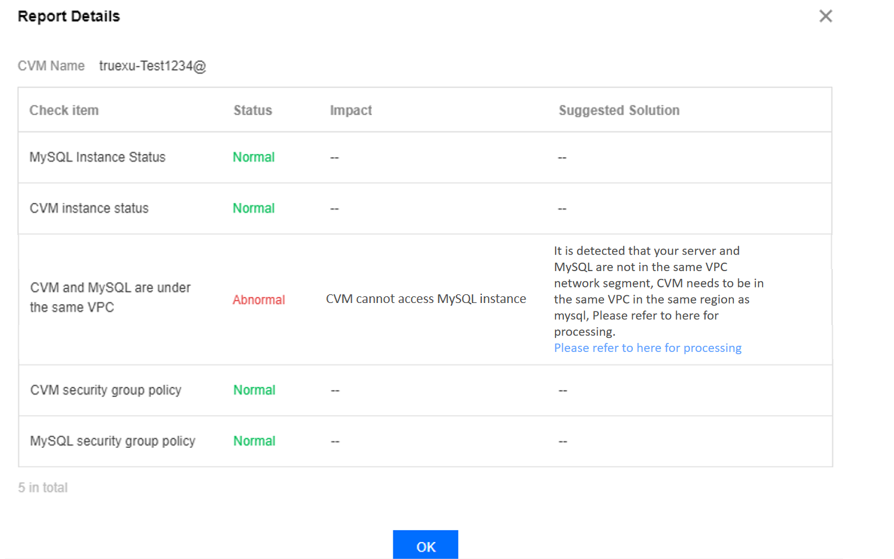Click the Impact column header
The height and width of the screenshot is (559, 894).
351,110
